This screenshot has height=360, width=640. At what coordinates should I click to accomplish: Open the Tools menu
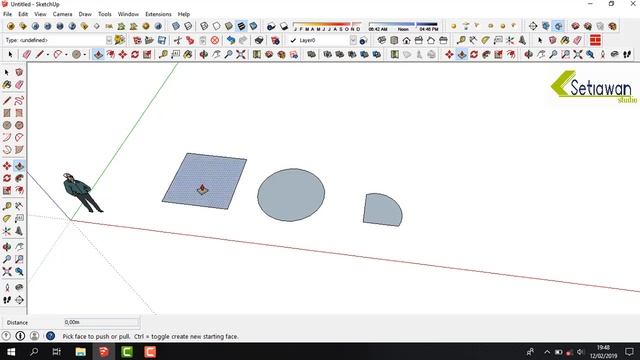tap(104, 14)
